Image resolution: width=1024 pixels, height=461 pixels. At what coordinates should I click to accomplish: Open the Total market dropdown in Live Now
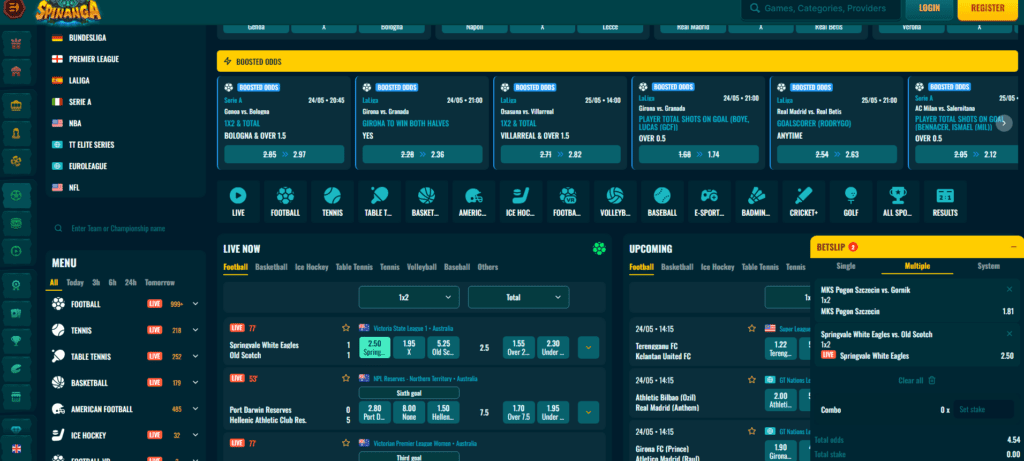(519, 297)
